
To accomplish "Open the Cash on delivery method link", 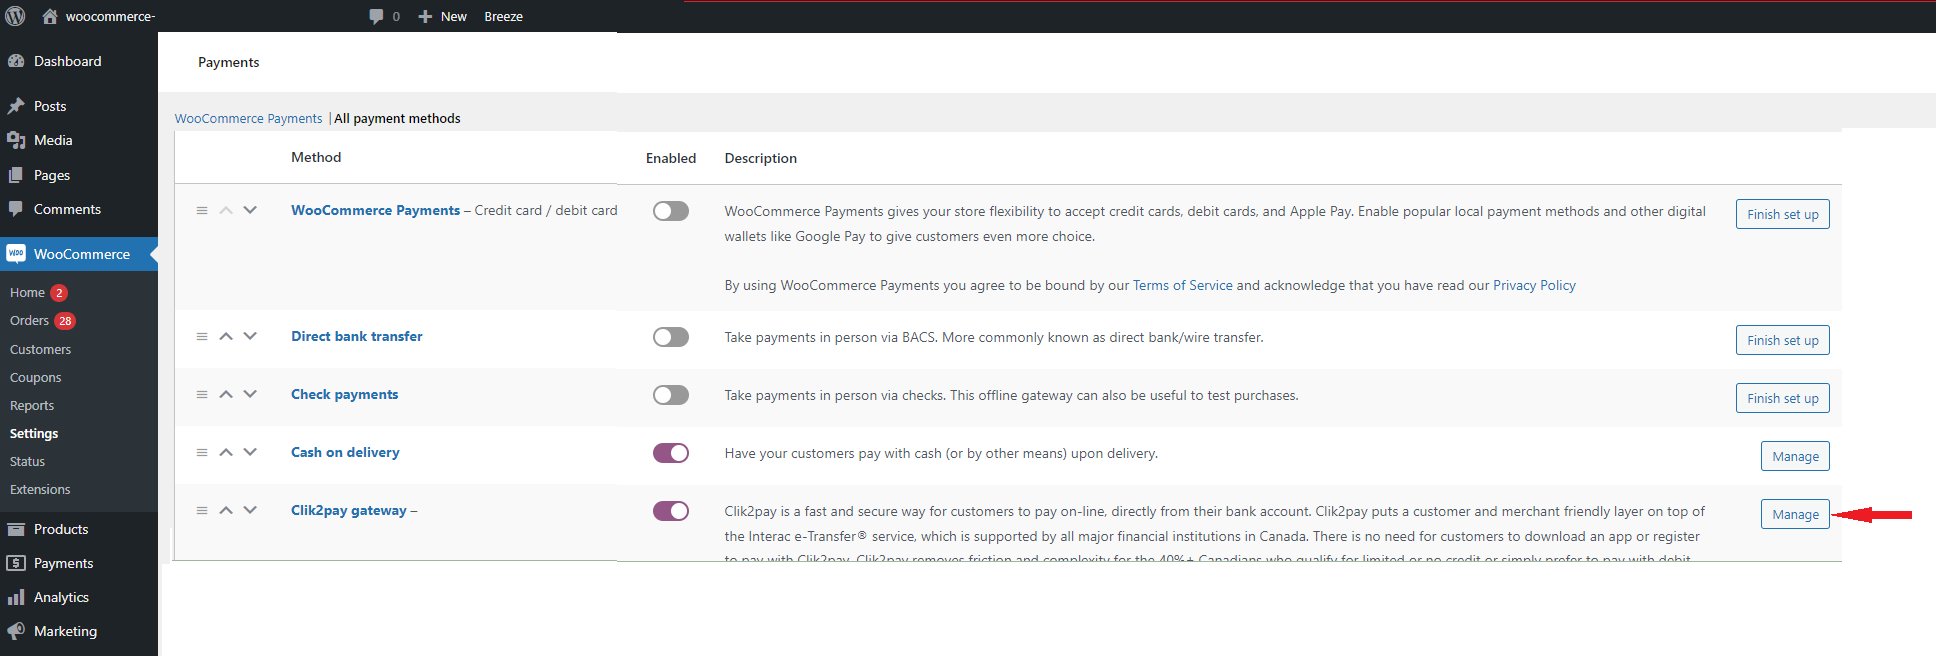I will coord(345,452).
